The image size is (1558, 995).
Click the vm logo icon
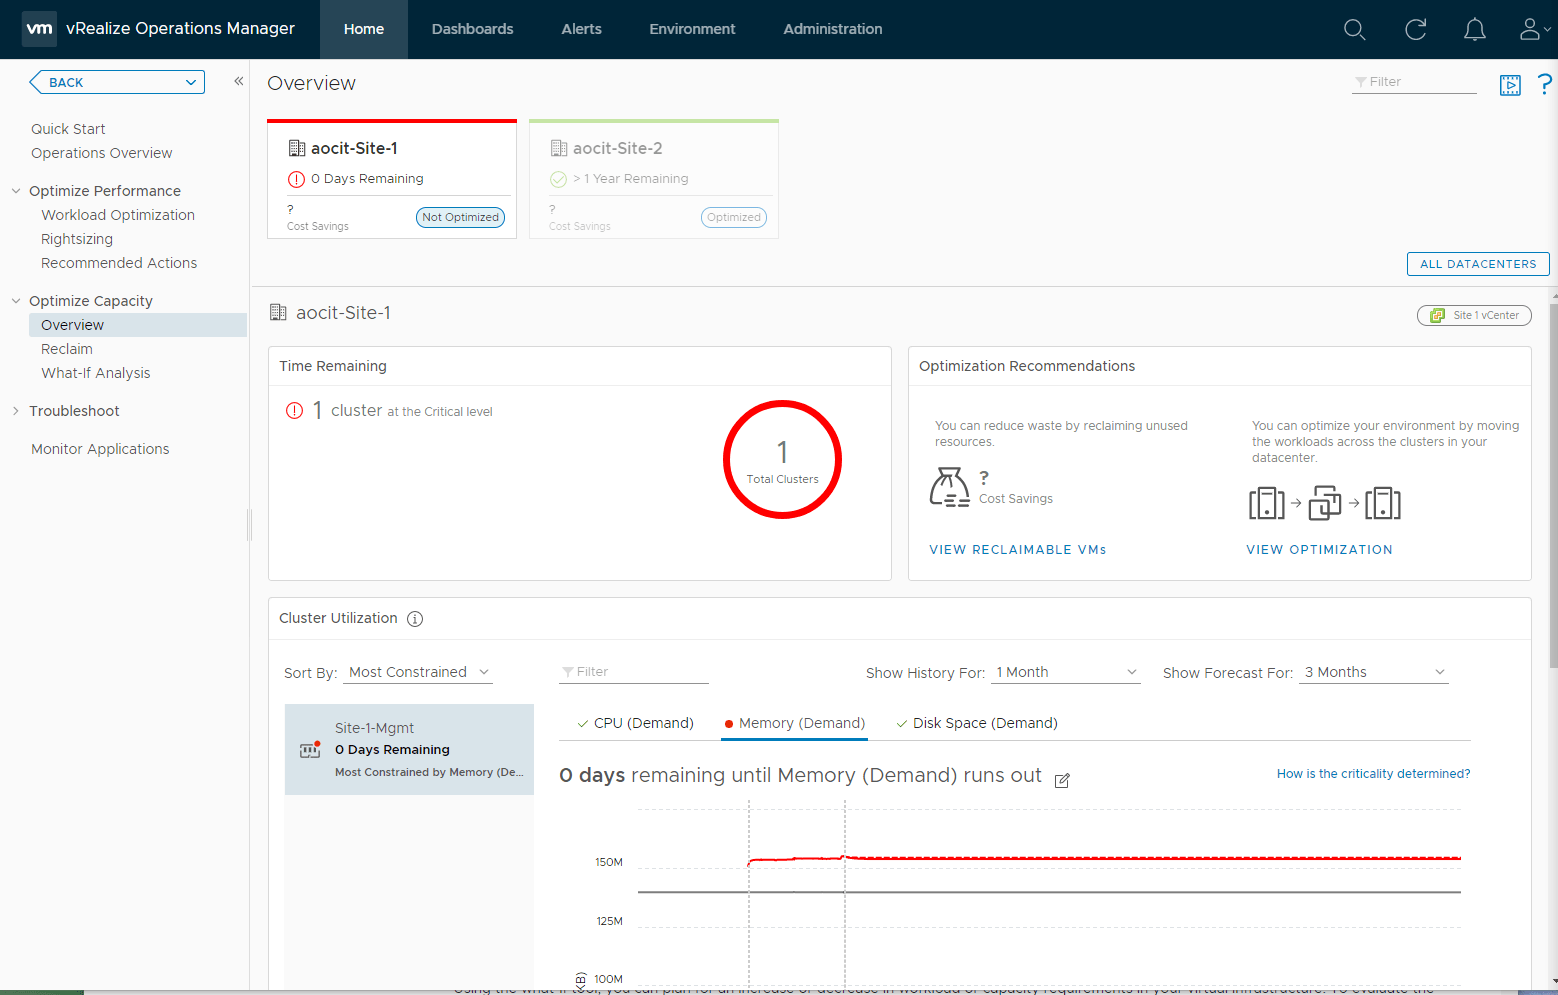coord(40,29)
